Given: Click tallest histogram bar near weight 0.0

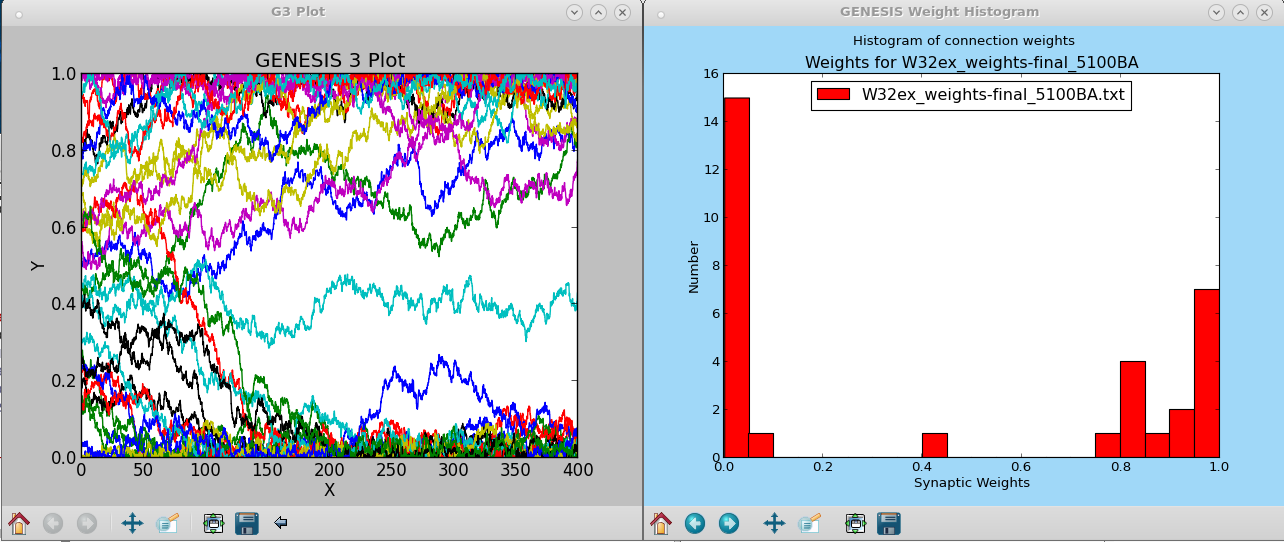Looking at the screenshot, I should 736,277.
